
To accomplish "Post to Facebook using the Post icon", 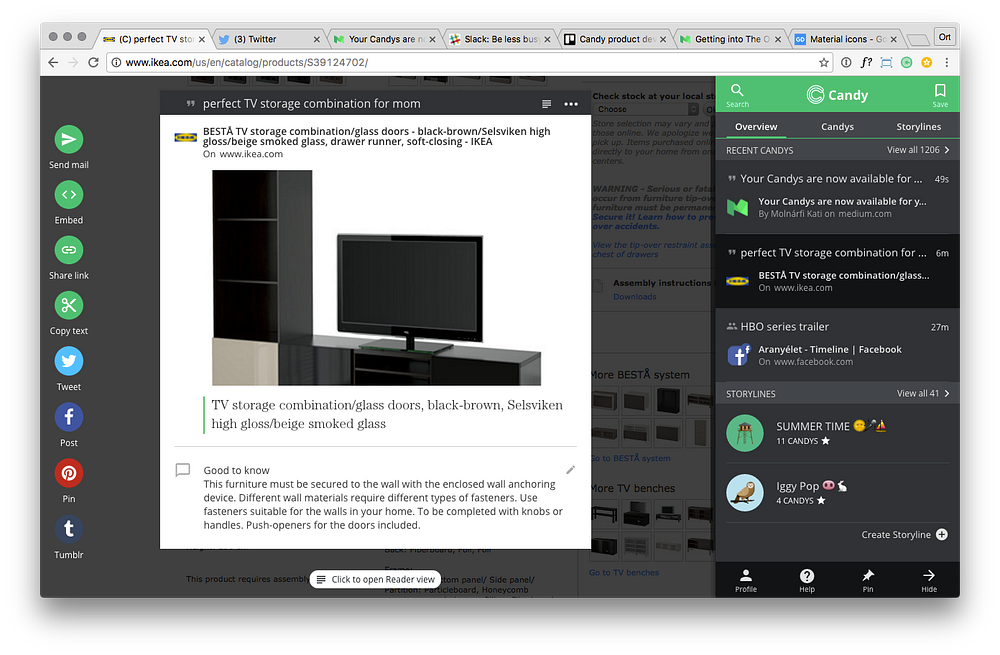I will tap(69, 417).
